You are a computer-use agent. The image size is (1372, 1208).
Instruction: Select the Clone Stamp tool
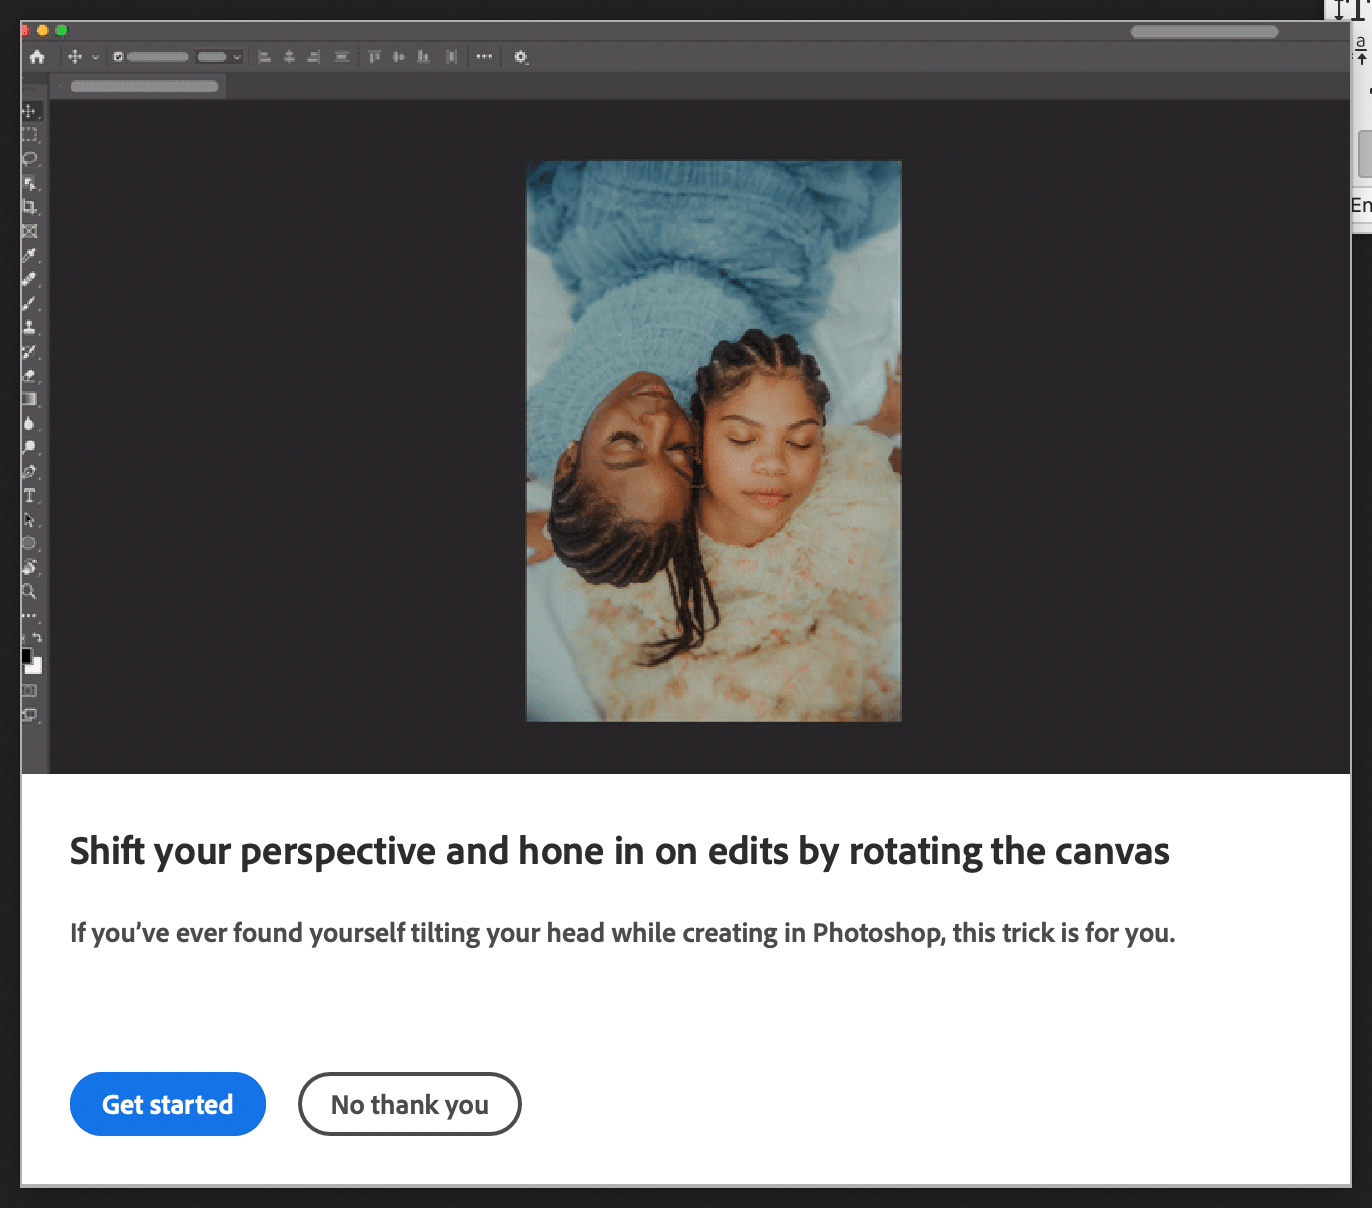(x=29, y=327)
